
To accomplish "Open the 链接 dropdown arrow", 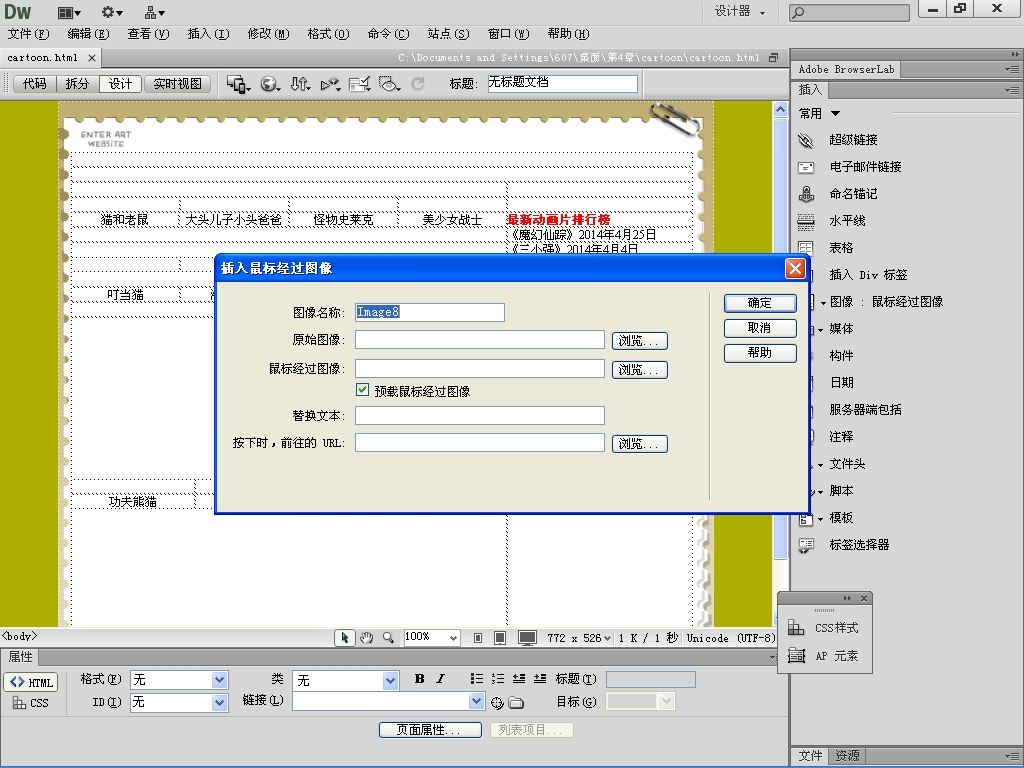I will pos(477,701).
